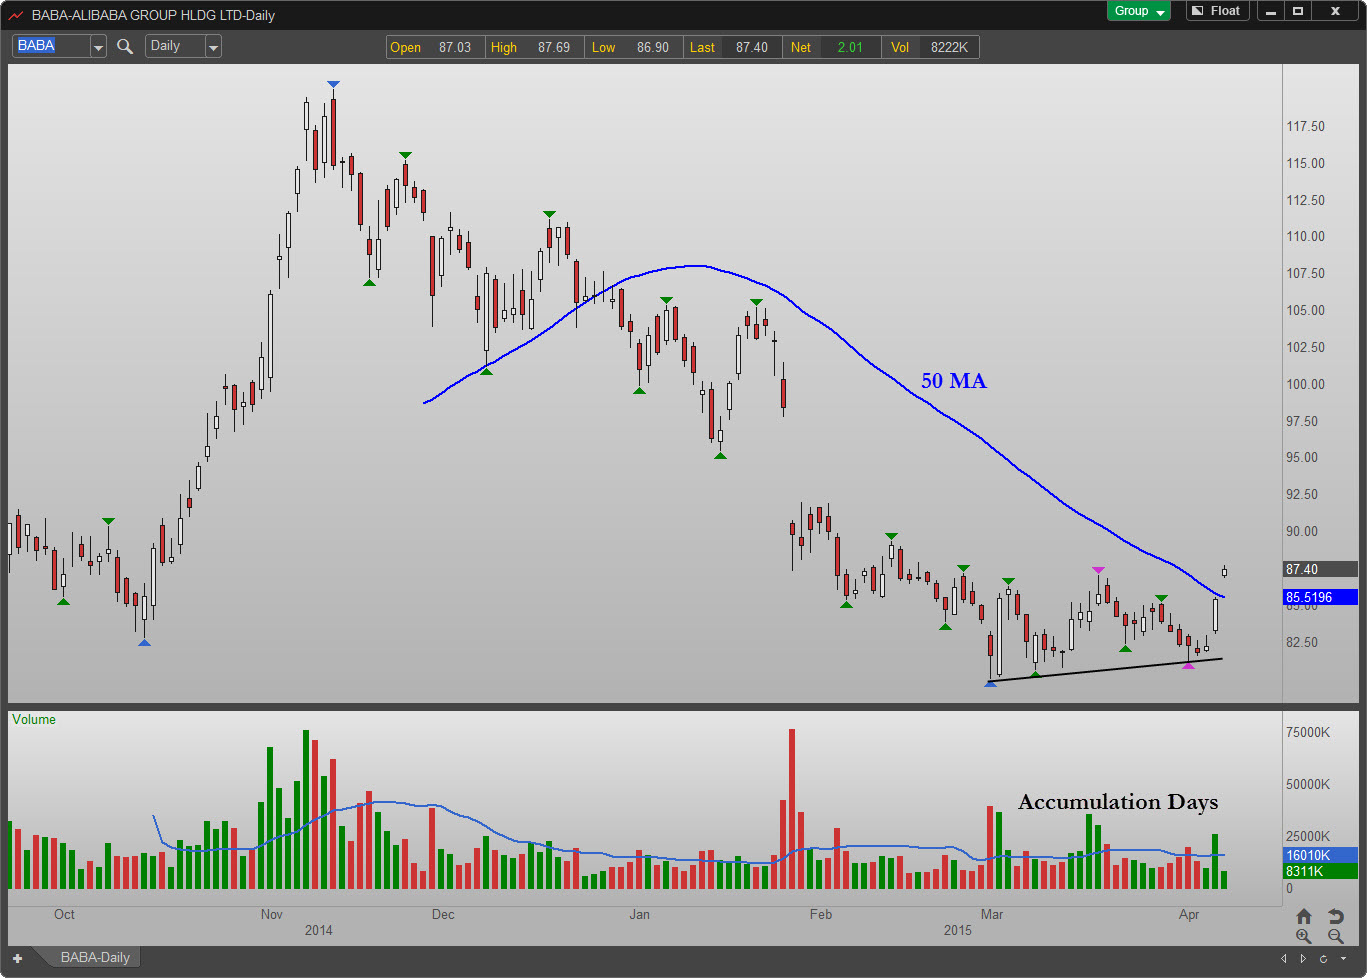Open the green Group dropdown
Image resolution: width=1367 pixels, height=978 pixels.
point(1138,11)
